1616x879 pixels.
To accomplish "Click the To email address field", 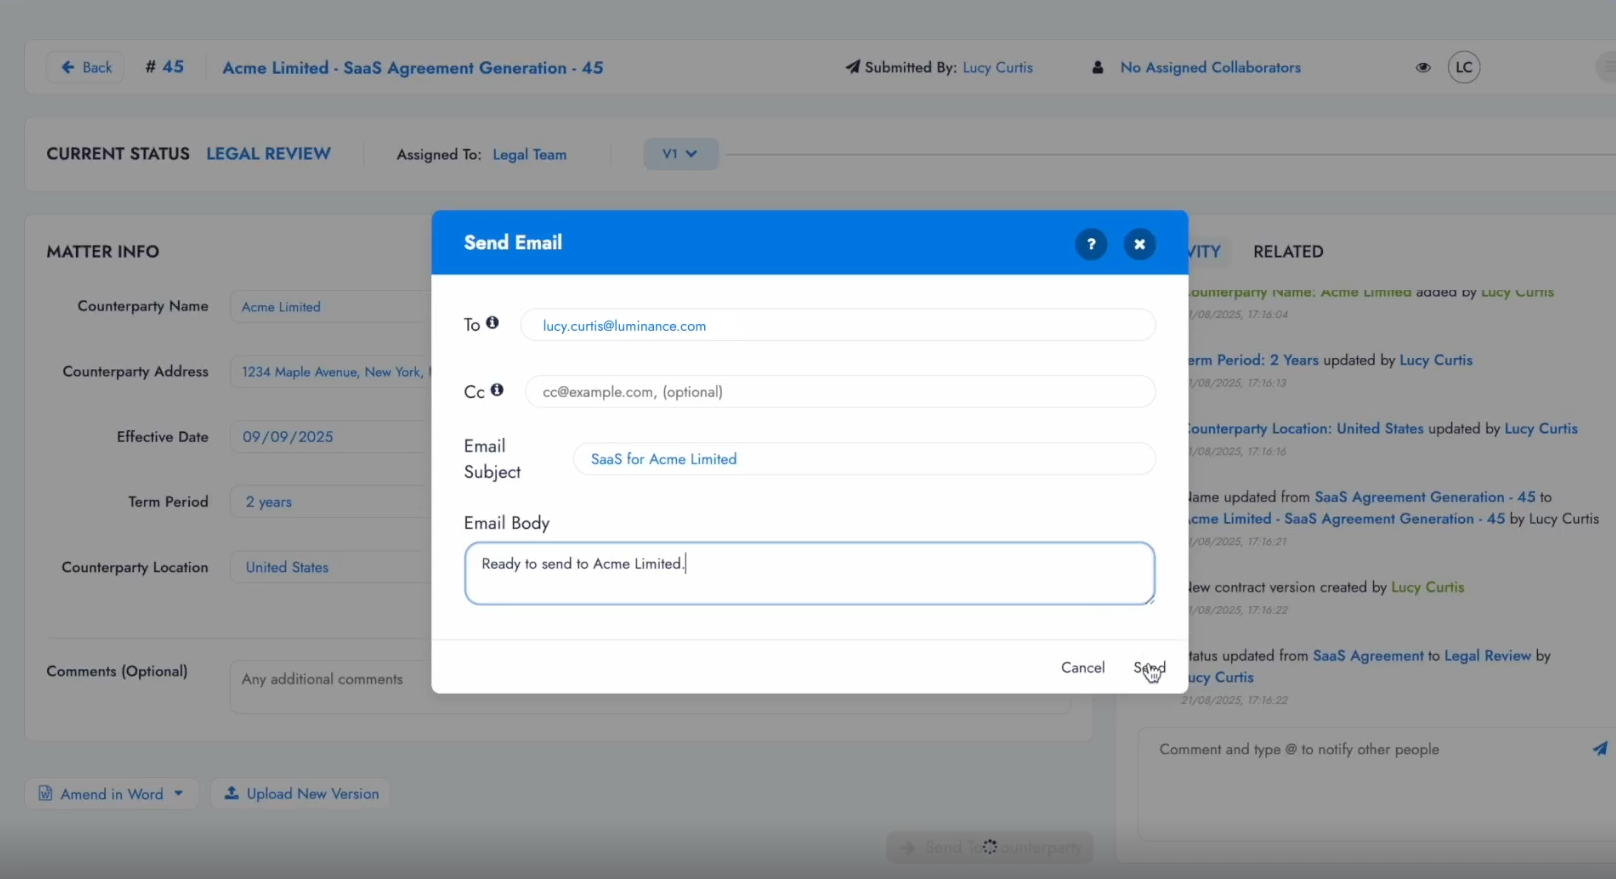I will [838, 325].
